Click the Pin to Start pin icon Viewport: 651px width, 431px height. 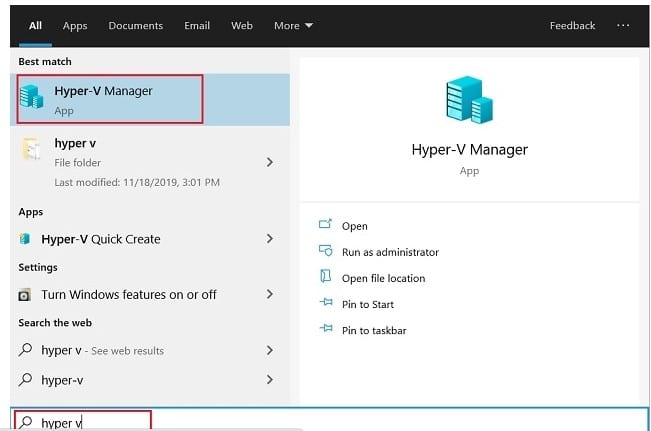326,303
